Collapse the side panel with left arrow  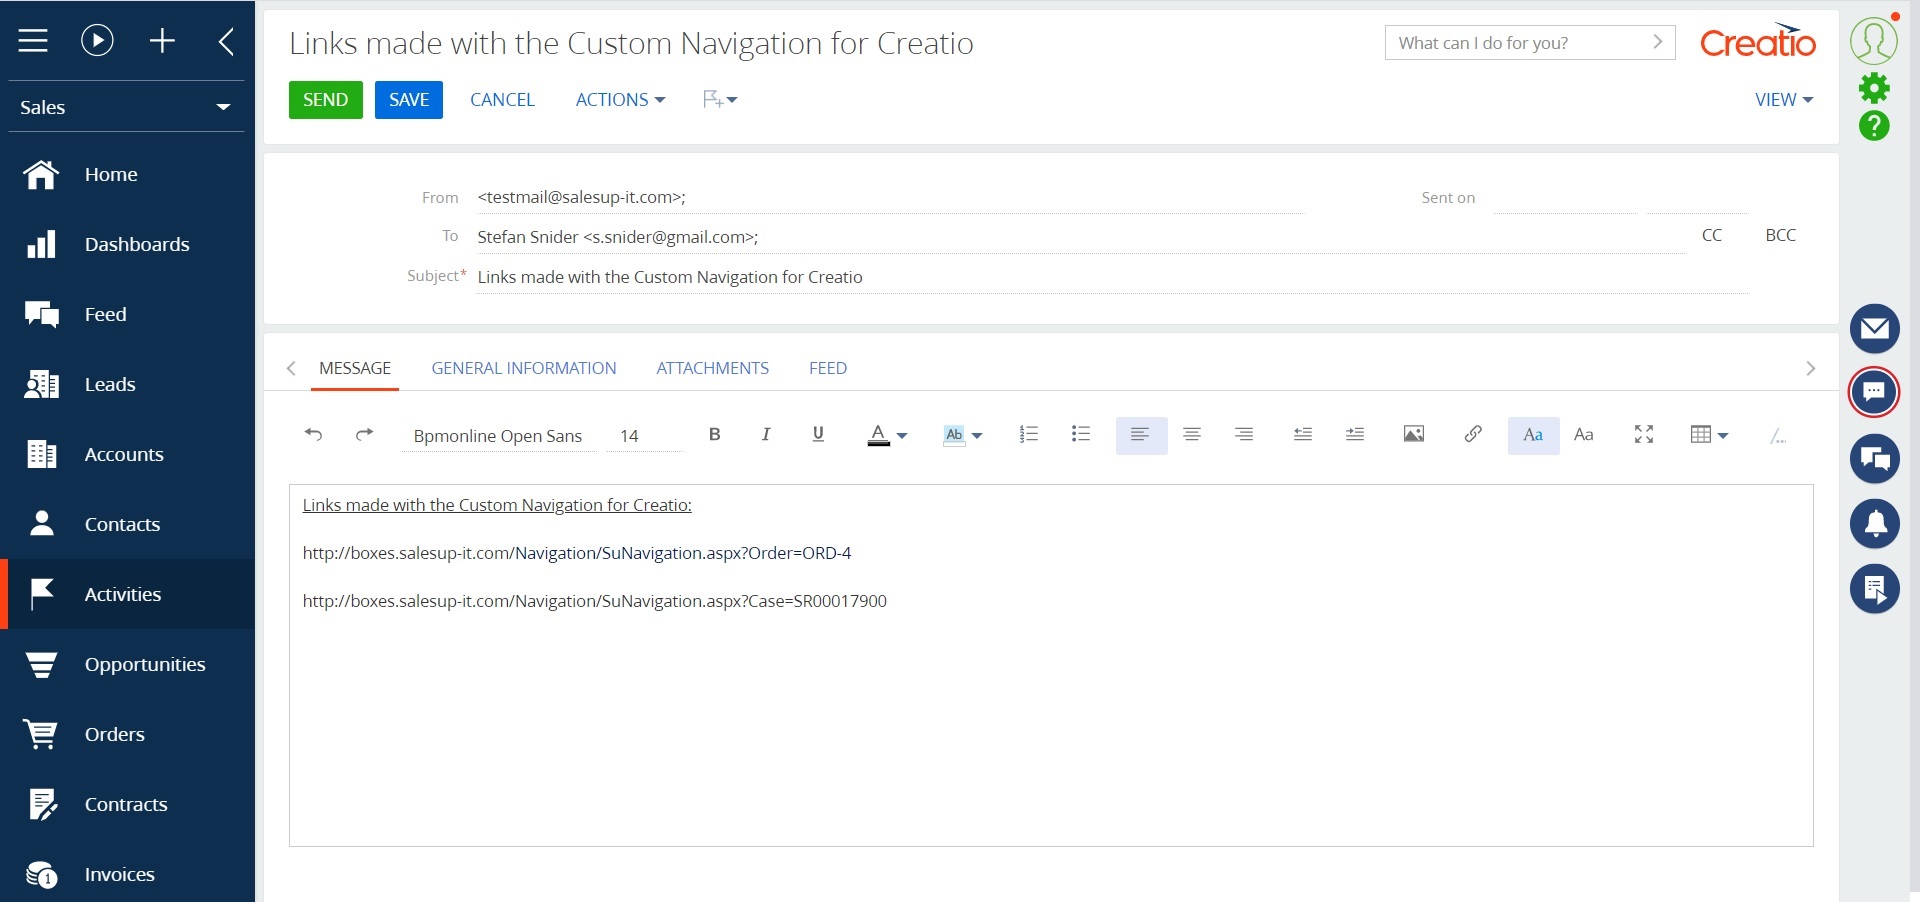(x=226, y=41)
